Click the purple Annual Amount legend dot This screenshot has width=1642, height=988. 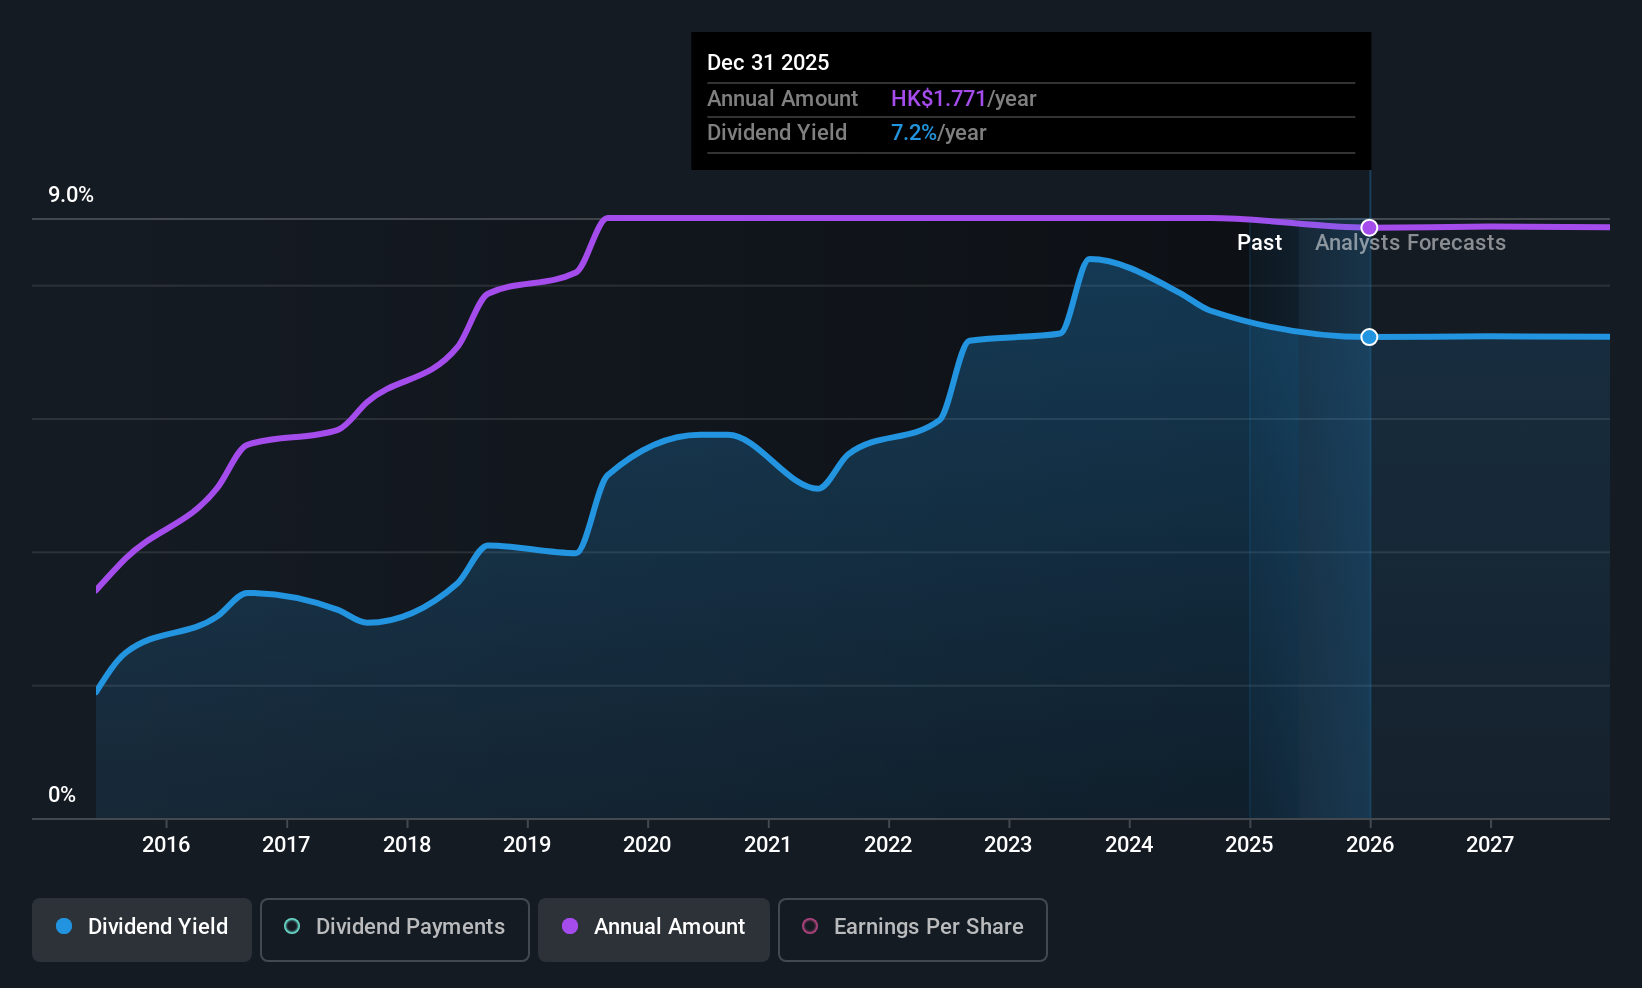(570, 927)
